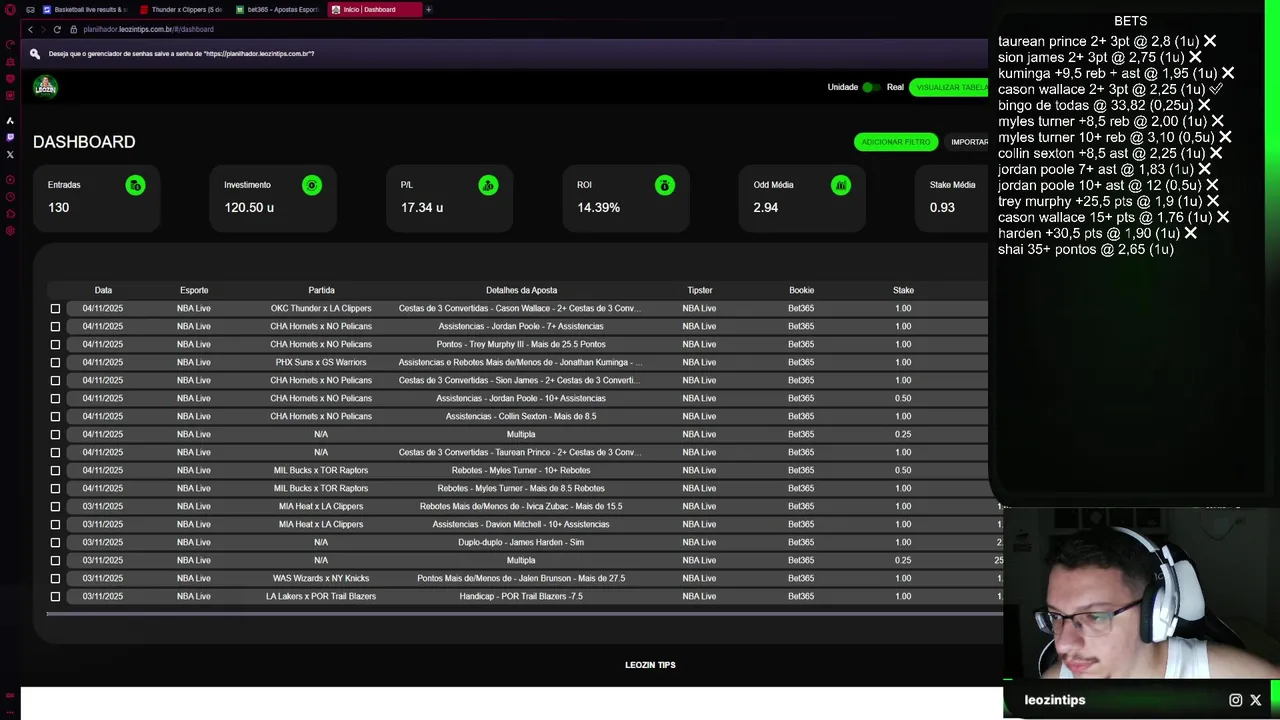The image size is (1280, 720).
Task: Click the password manager key icon
Action: click(x=35, y=54)
